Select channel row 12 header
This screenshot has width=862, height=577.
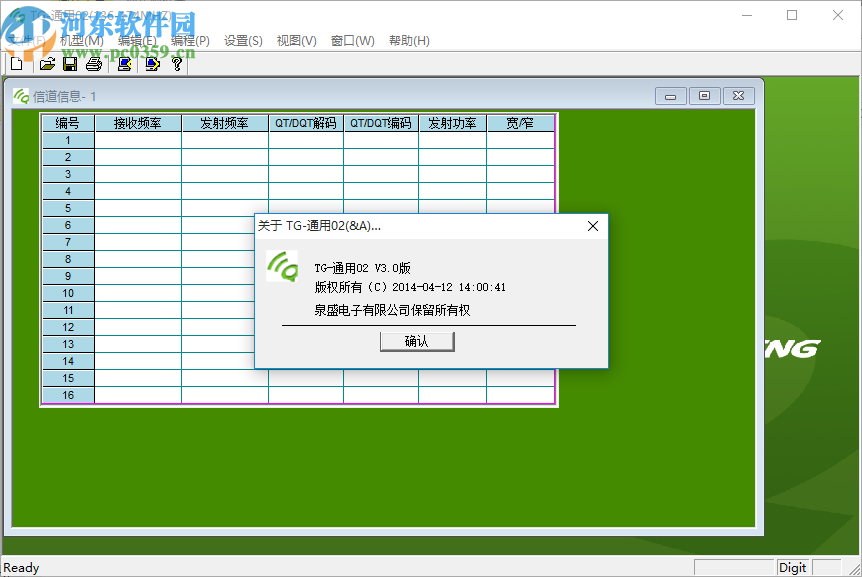[68, 327]
